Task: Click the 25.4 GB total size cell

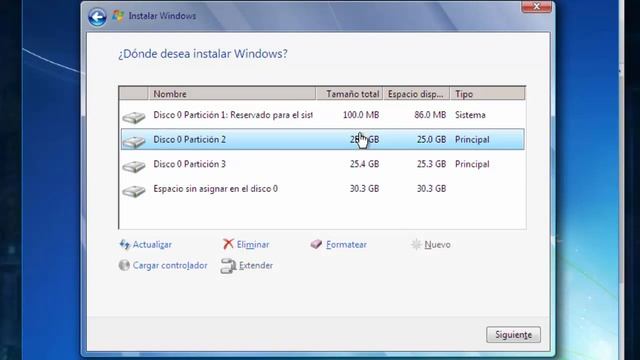Action: tap(364, 164)
